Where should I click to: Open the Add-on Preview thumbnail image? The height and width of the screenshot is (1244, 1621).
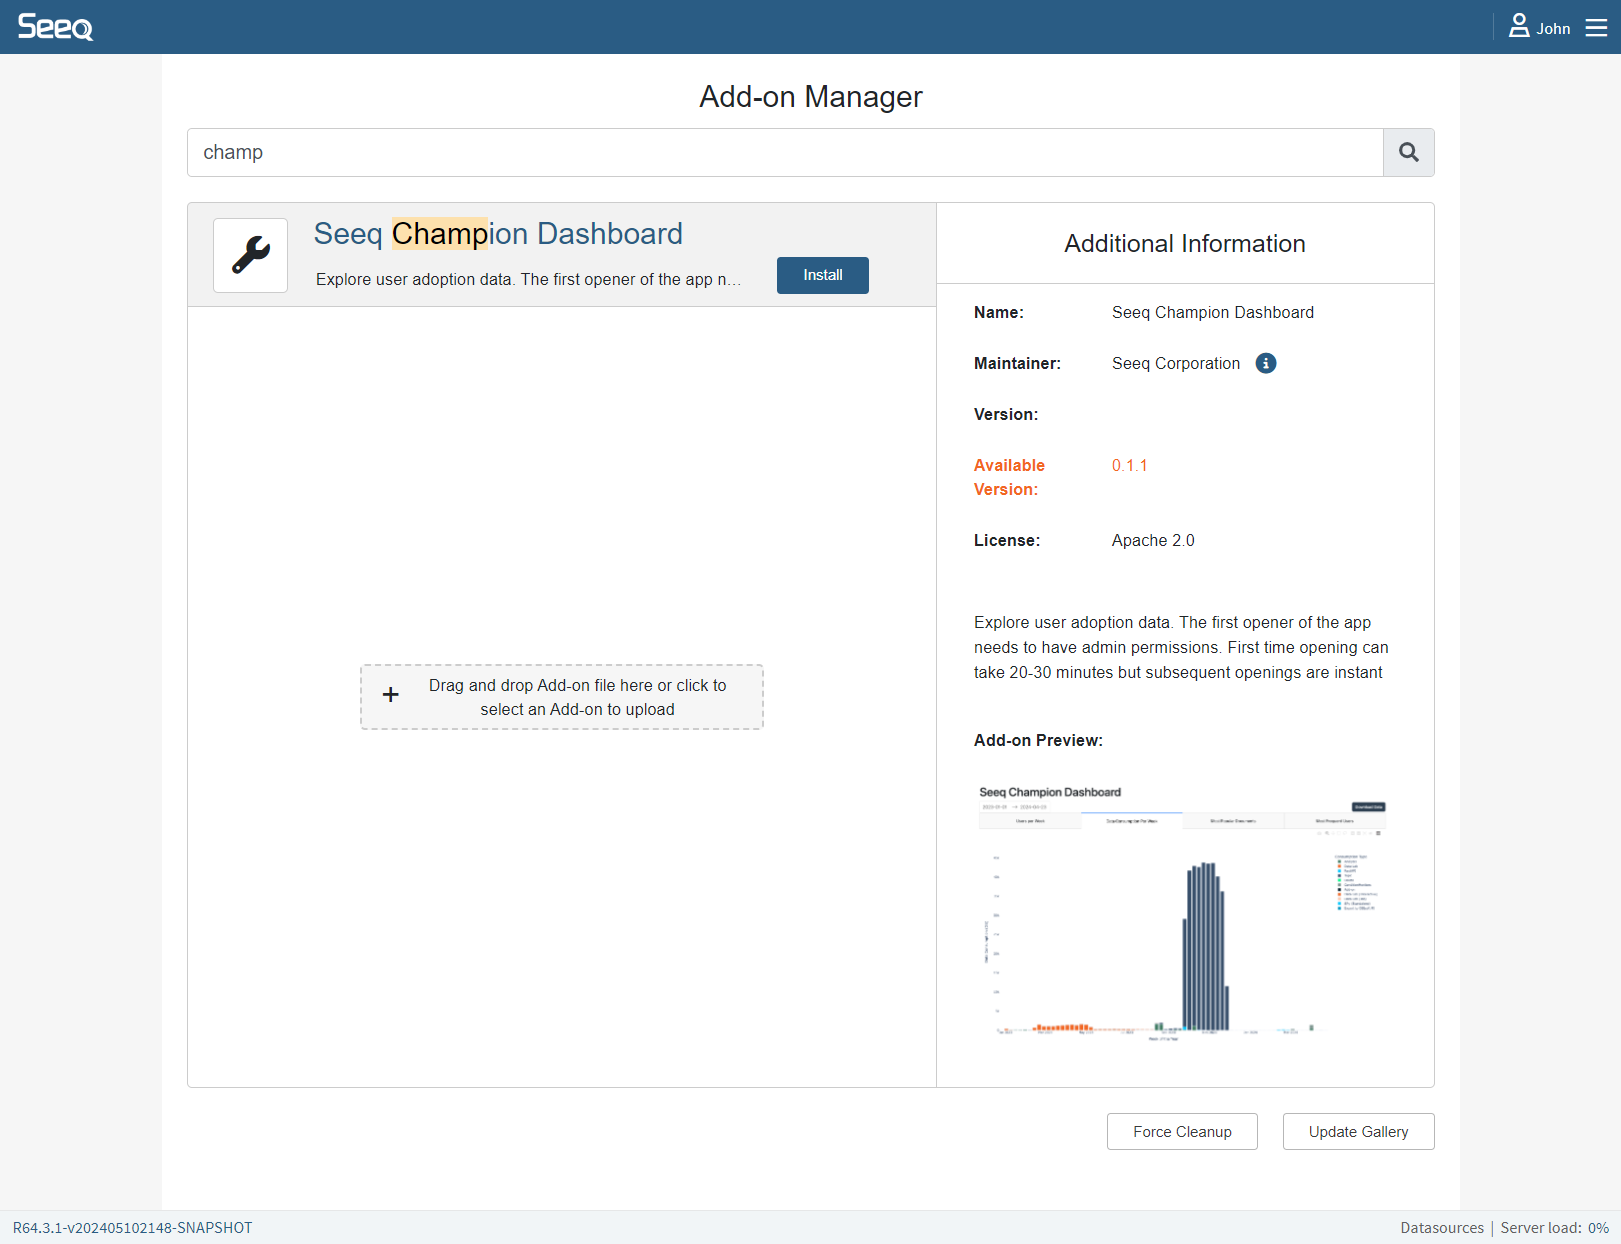[1183, 913]
